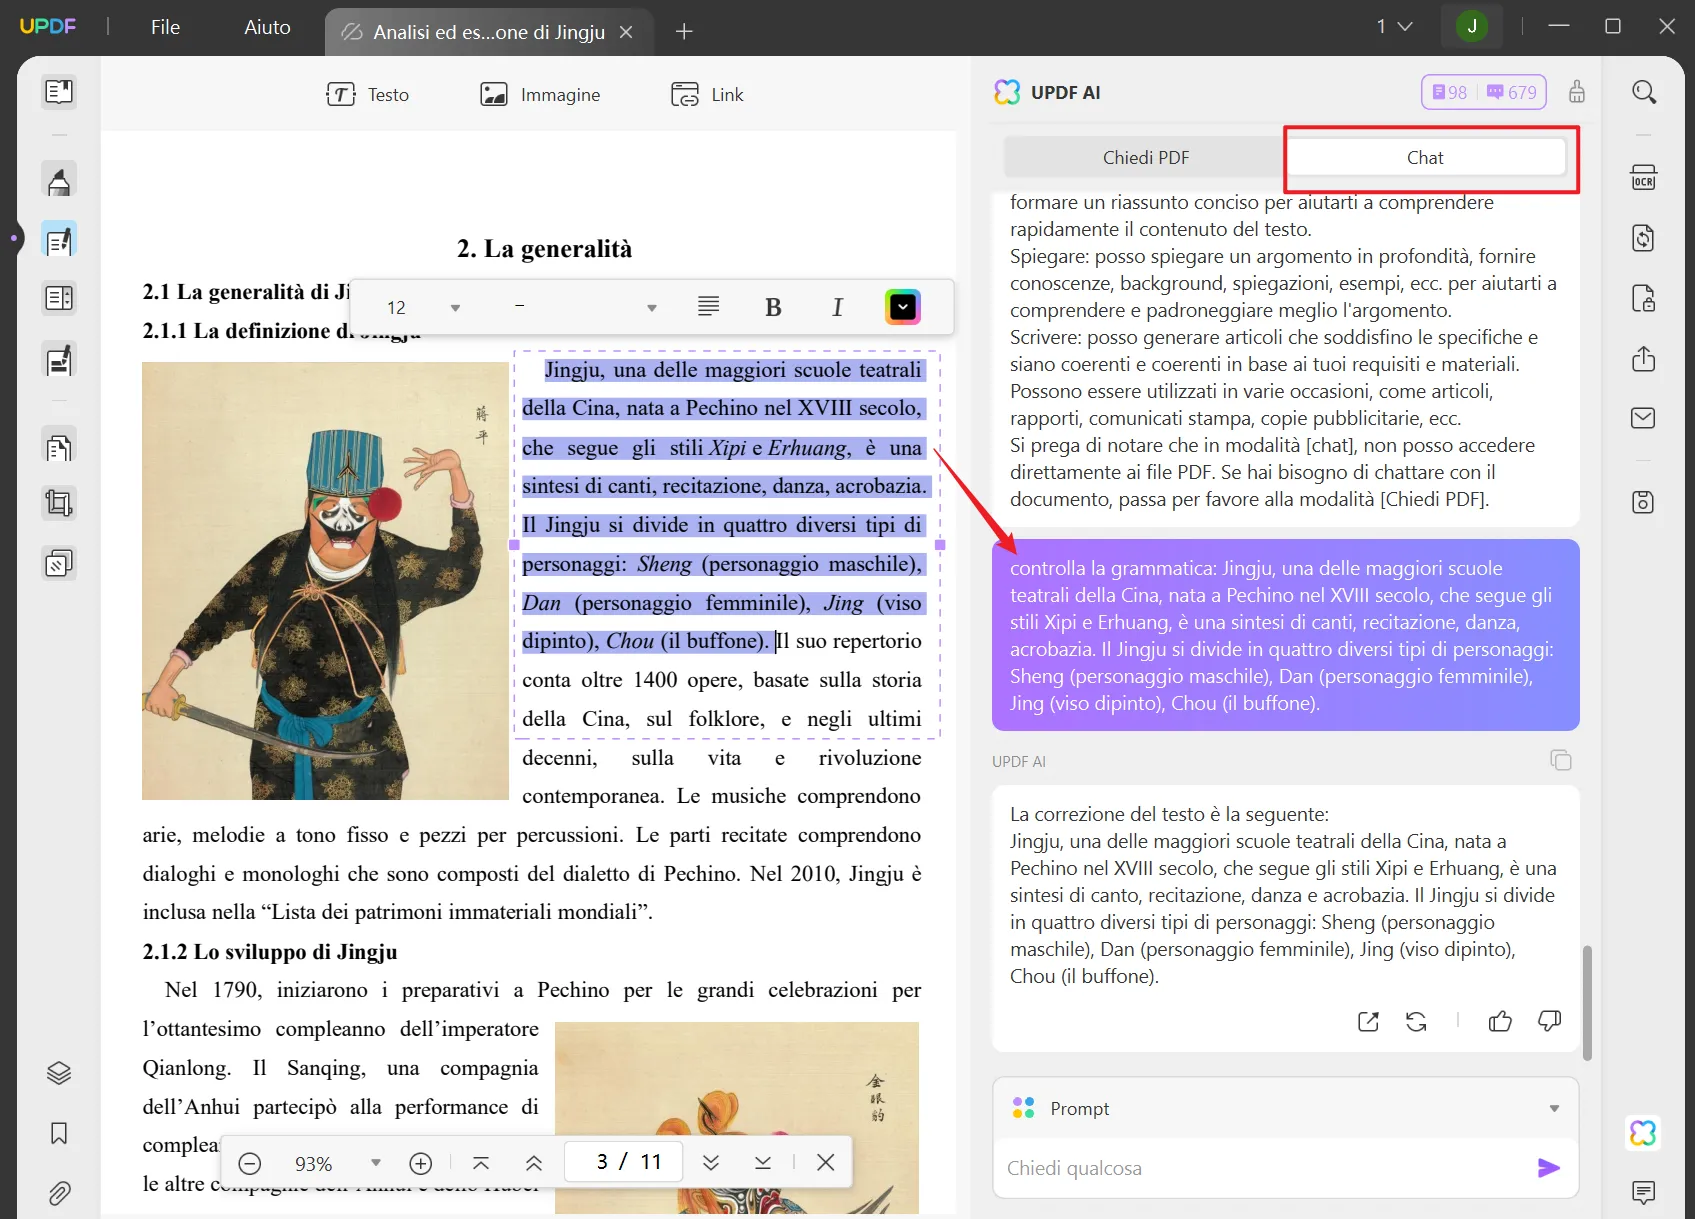This screenshot has width=1695, height=1219.
Task: Click the Chiedi qualcosa input field
Action: click(x=1265, y=1168)
